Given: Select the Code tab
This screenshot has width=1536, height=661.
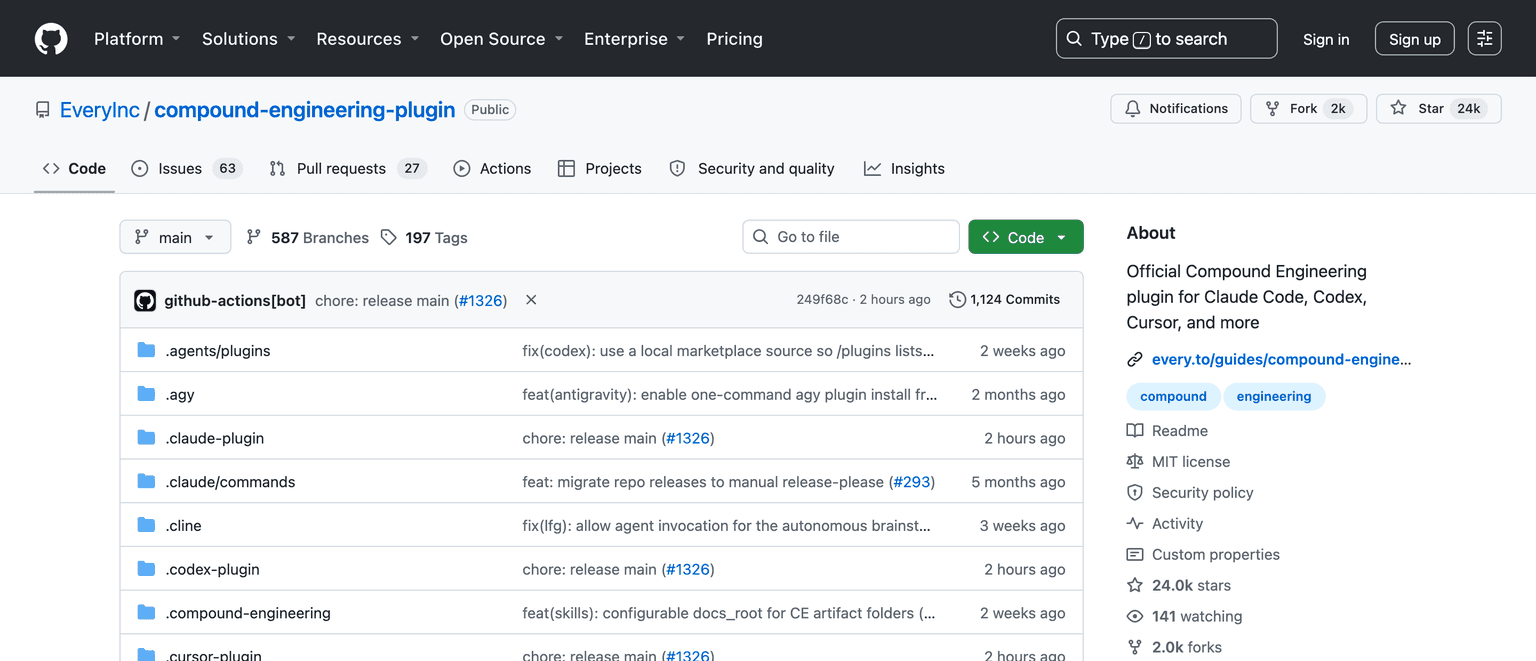Looking at the screenshot, I should [74, 169].
